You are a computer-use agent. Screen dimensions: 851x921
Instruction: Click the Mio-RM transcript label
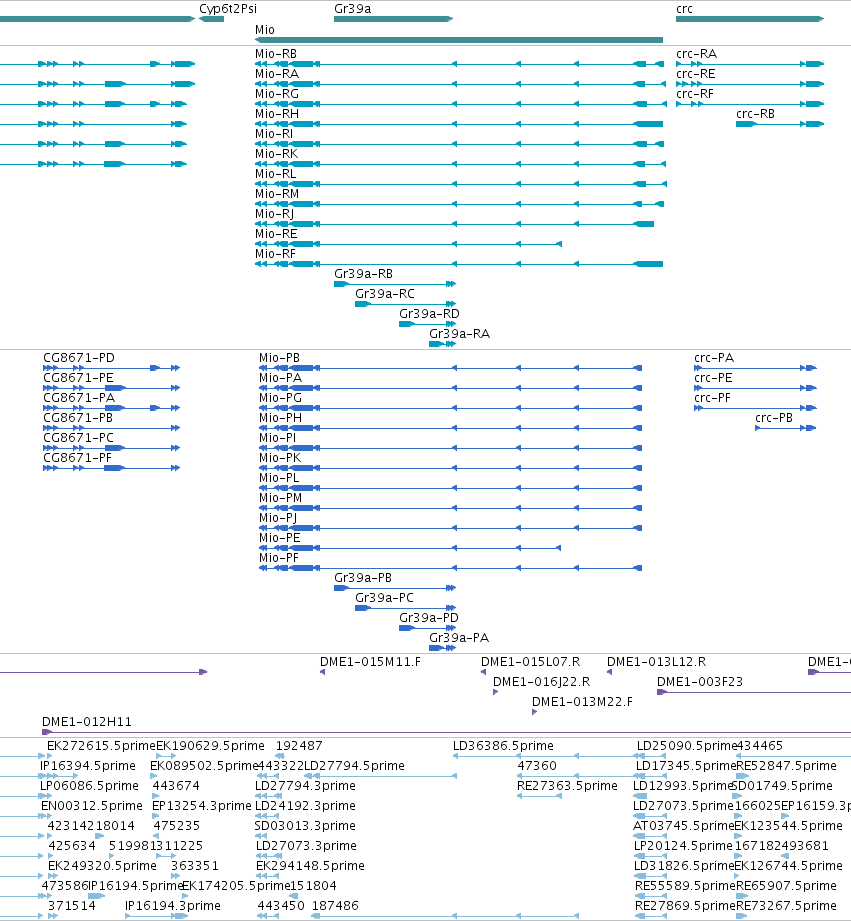click(277, 194)
